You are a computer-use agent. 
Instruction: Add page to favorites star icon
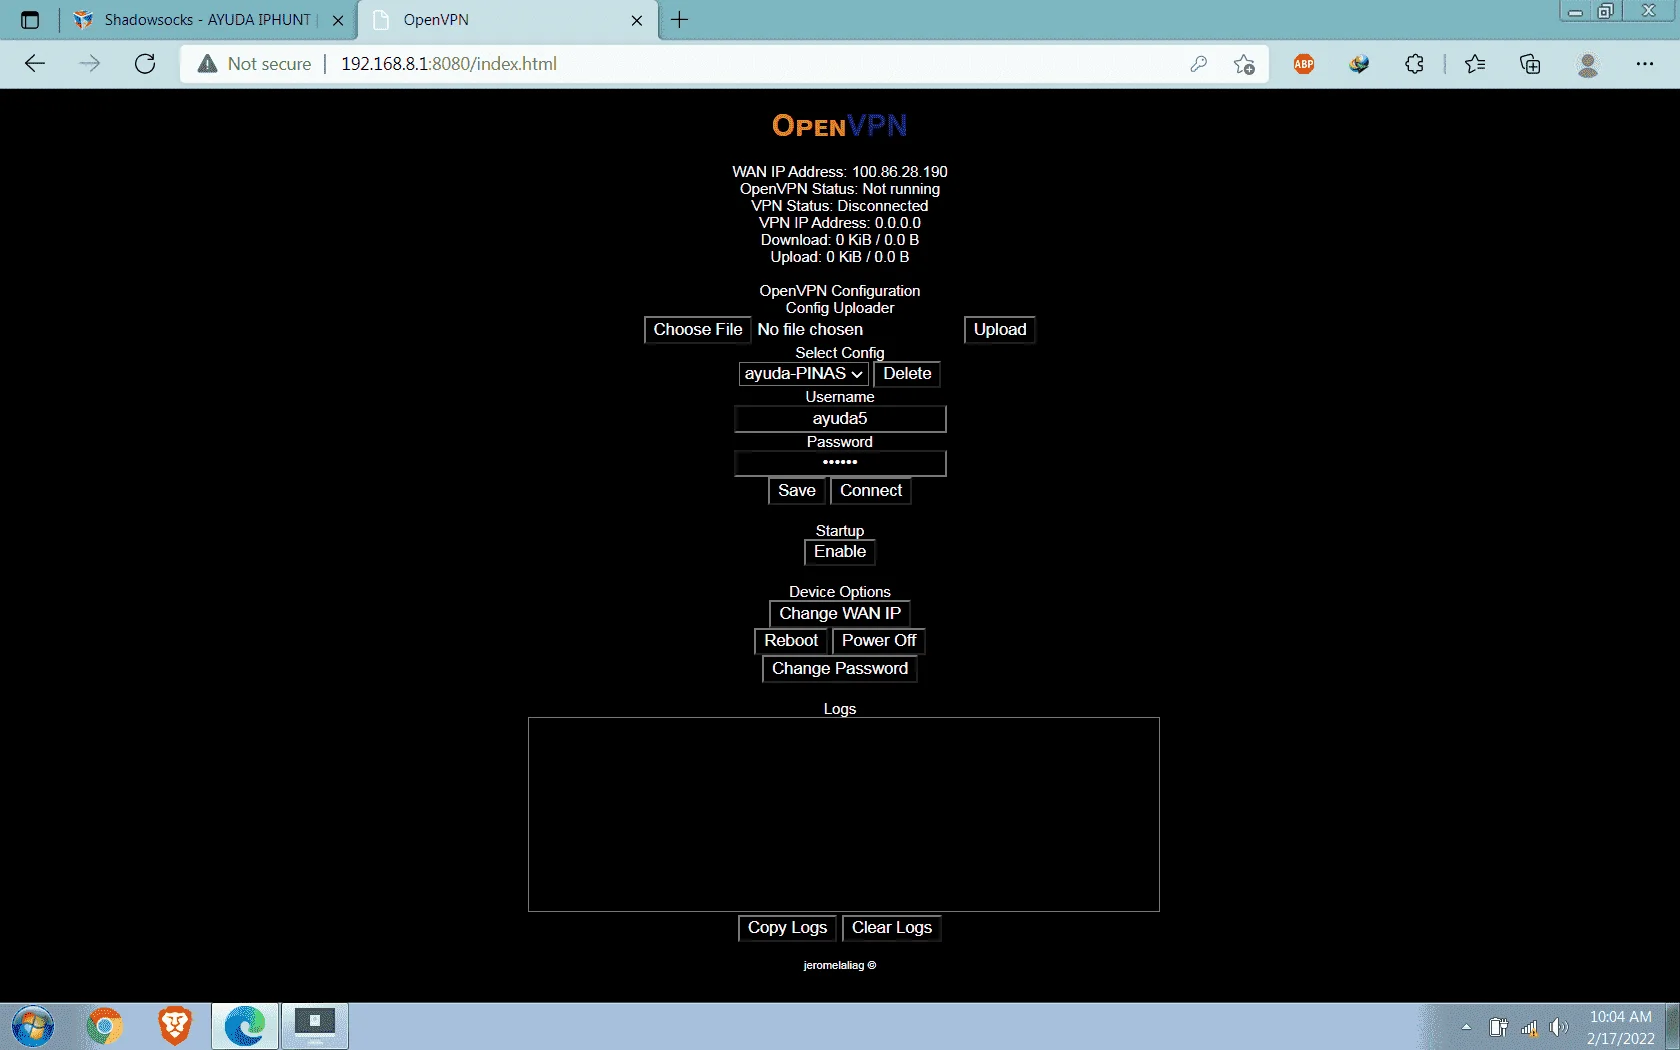(1244, 64)
